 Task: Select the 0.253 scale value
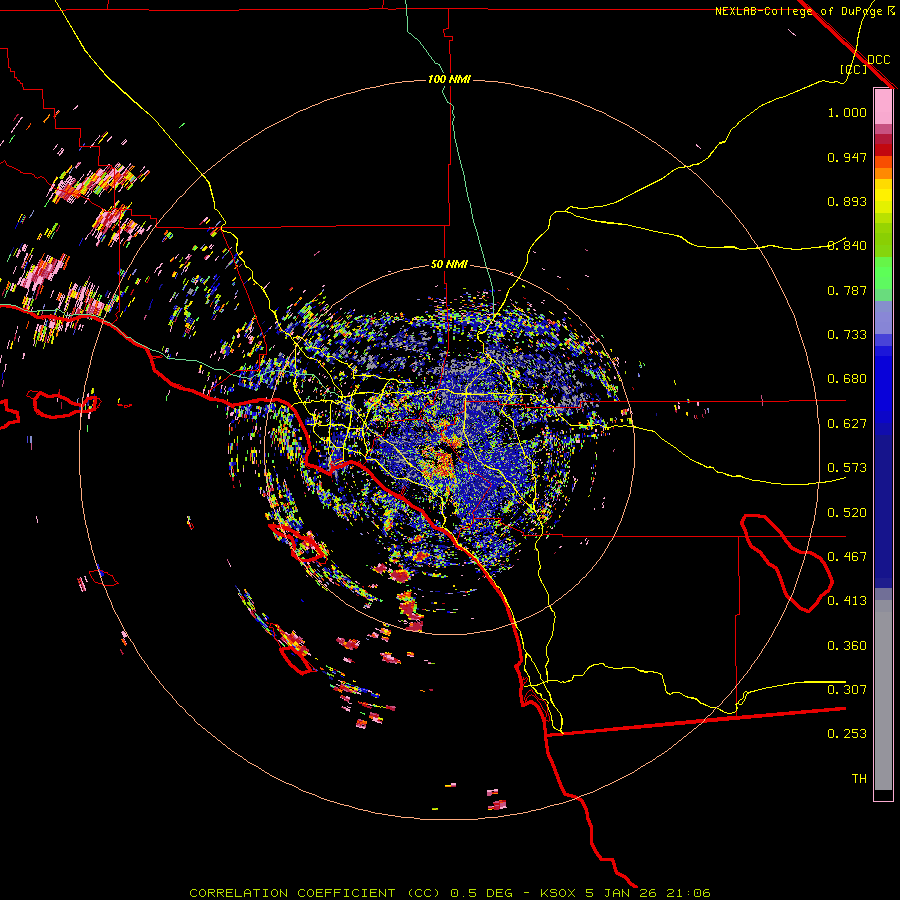pyautogui.click(x=847, y=734)
